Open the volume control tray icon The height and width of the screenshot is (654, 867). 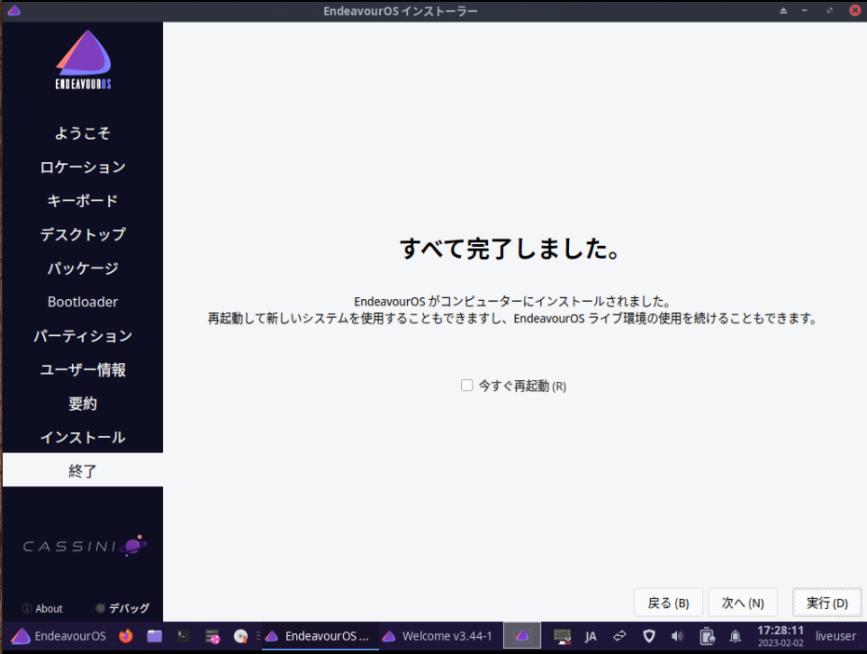[x=677, y=637]
